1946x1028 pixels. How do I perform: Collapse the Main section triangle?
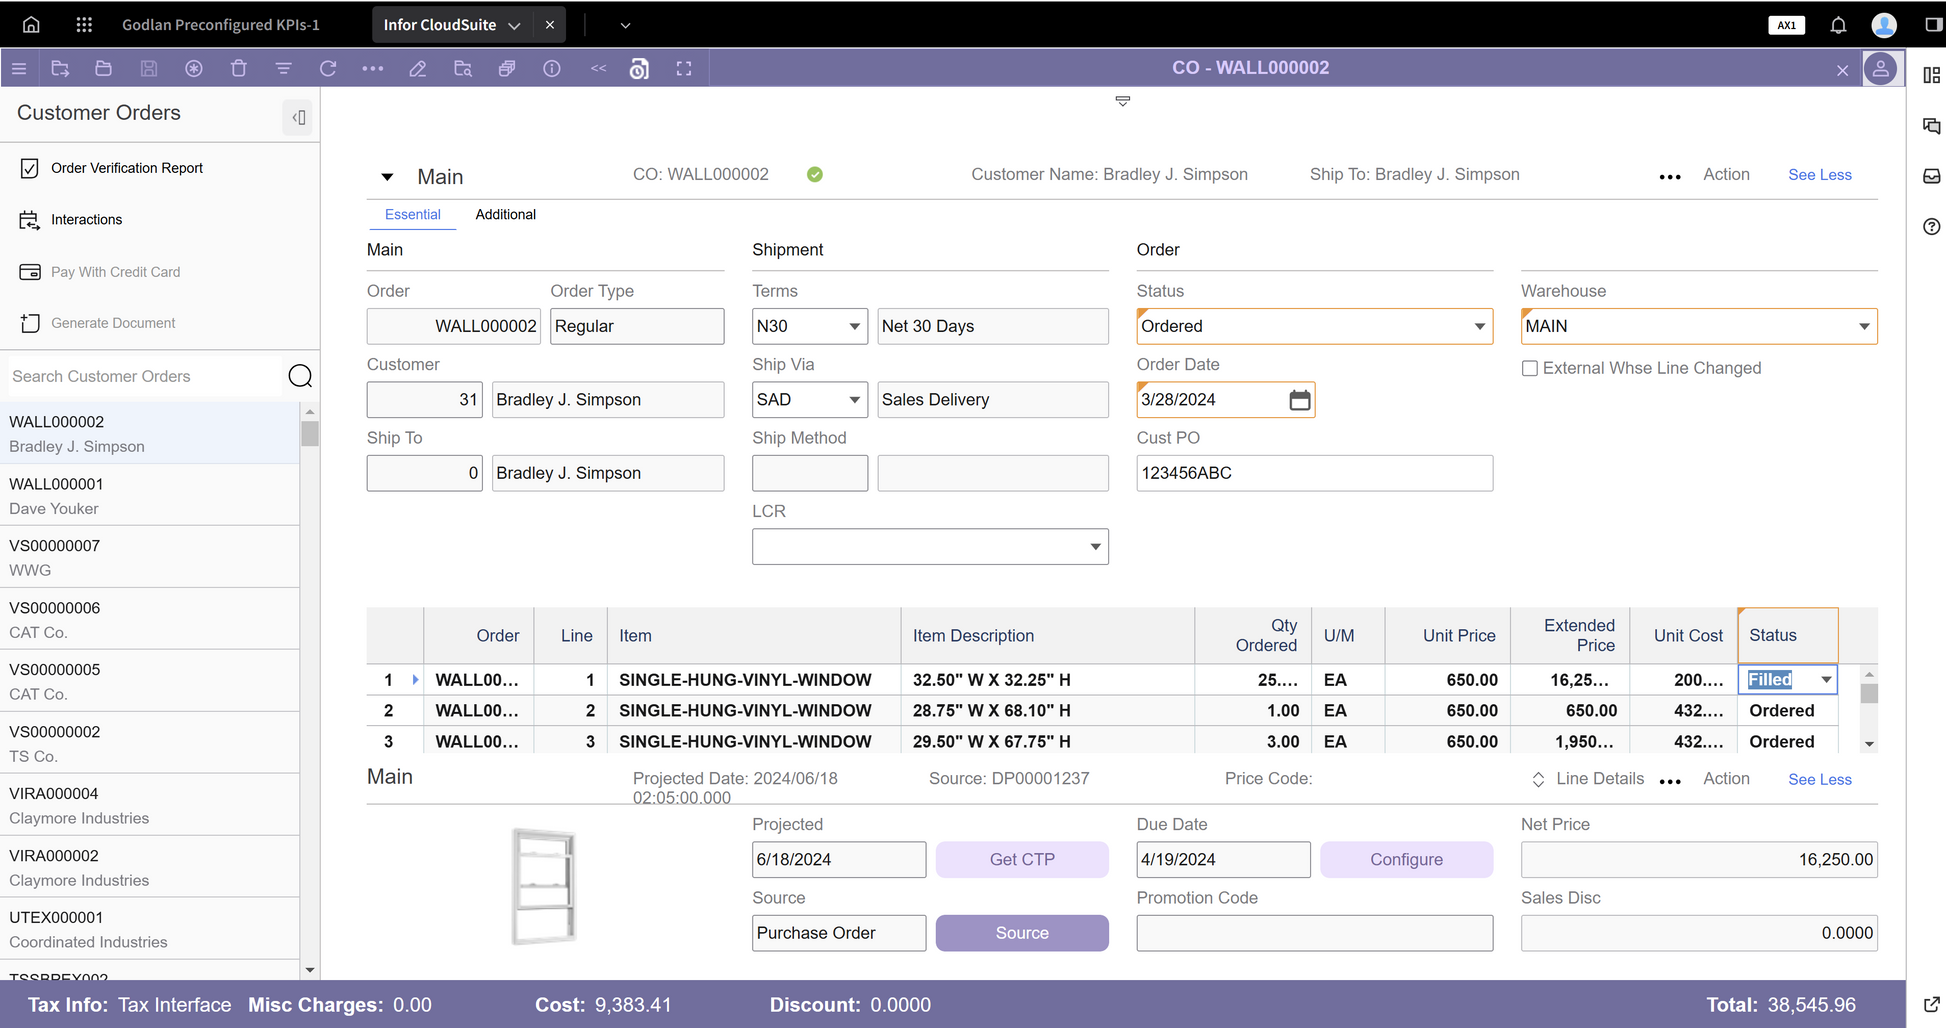pos(387,177)
